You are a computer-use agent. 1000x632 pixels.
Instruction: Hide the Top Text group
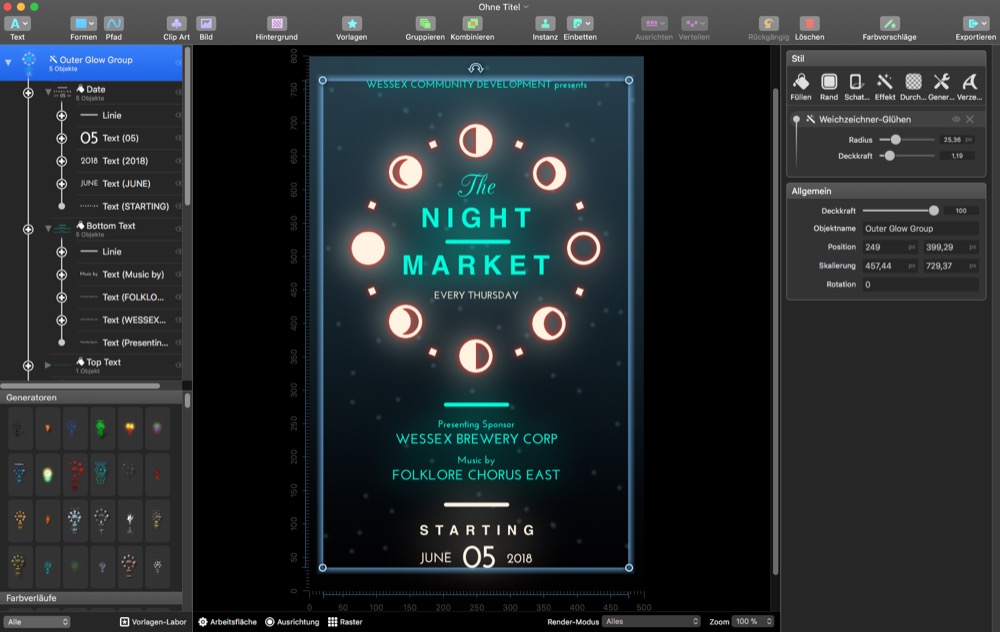[179, 365]
